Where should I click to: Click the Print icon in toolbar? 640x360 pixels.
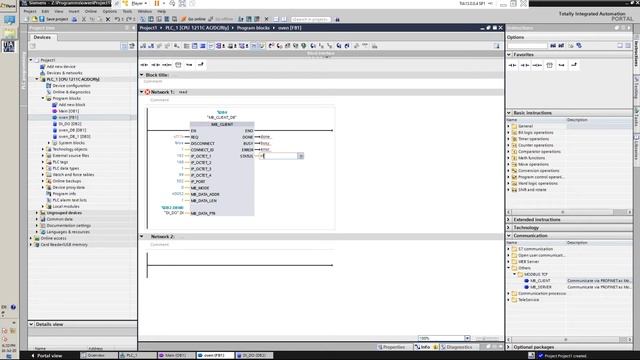tap(74, 19)
